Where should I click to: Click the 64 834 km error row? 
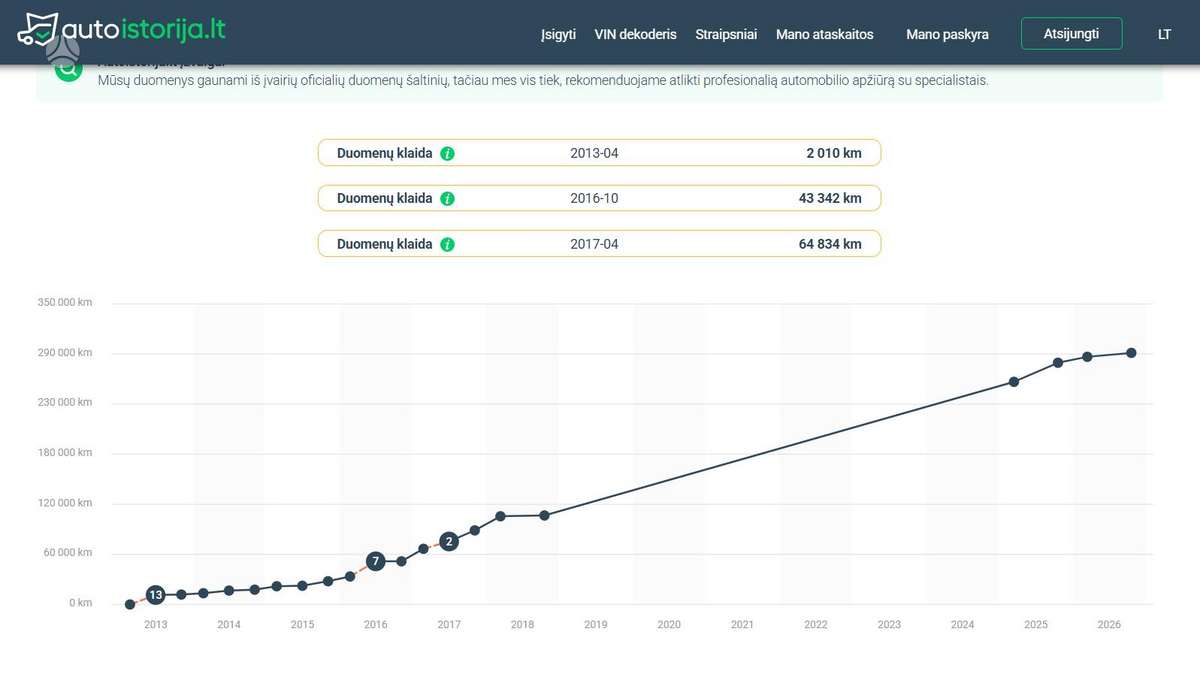[599, 244]
